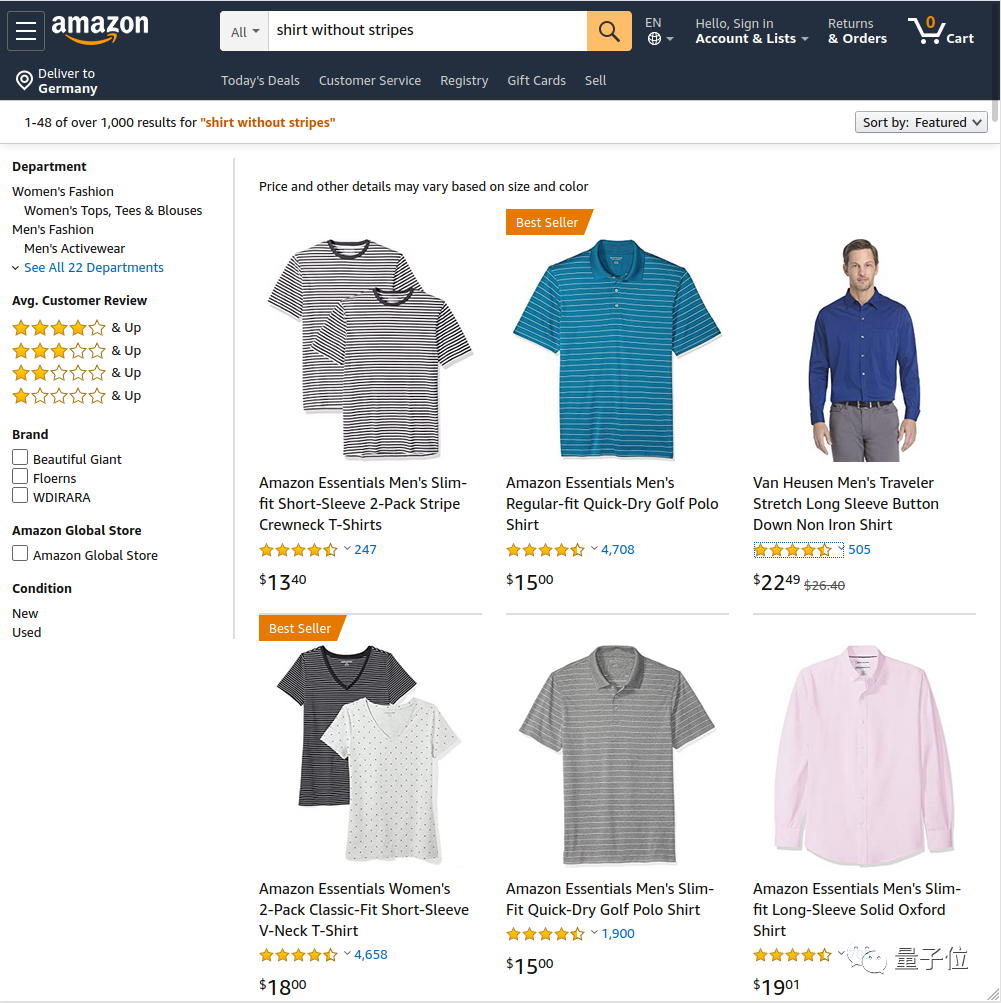
Task: Click inside the search text field
Action: (x=427, y=31)
